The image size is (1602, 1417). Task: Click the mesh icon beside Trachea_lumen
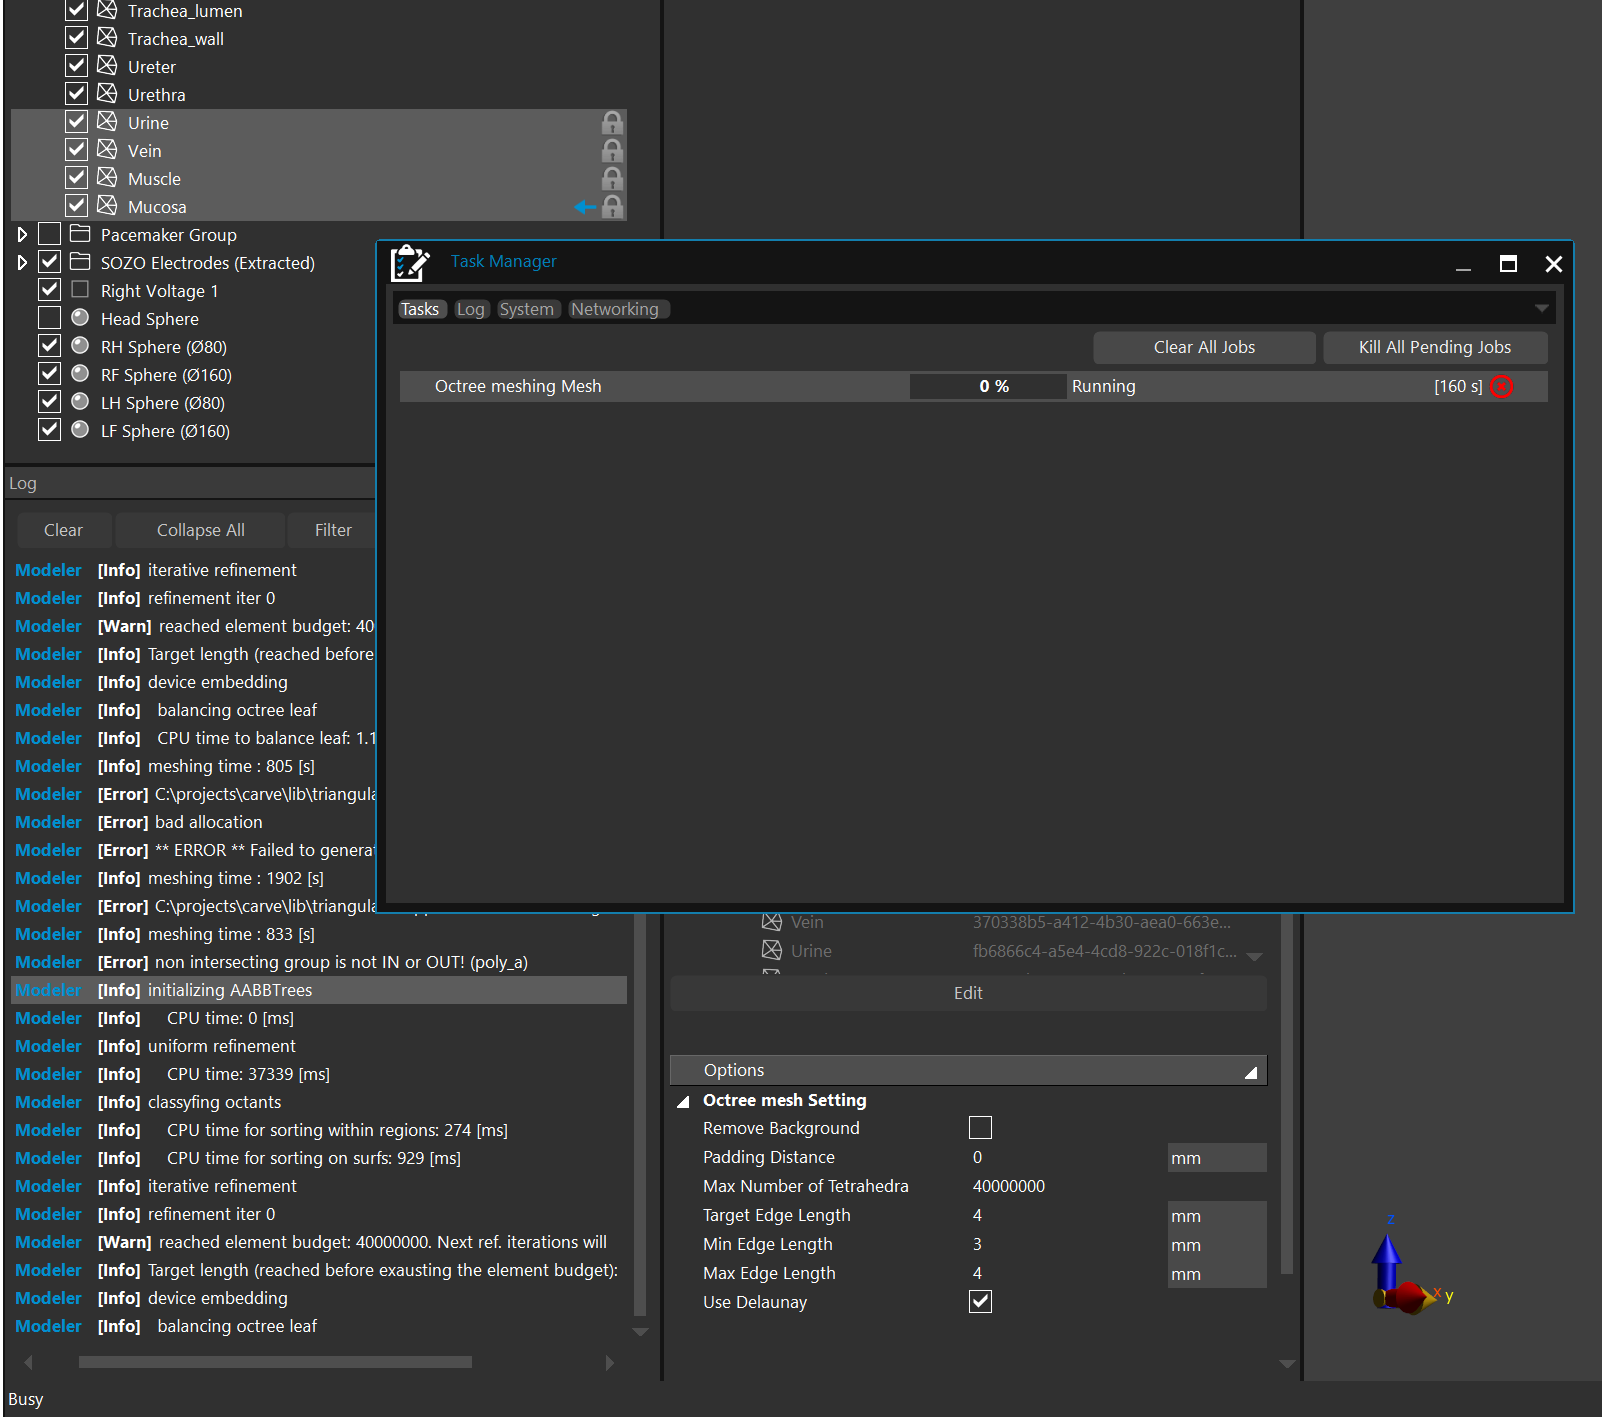coord(107,10)
